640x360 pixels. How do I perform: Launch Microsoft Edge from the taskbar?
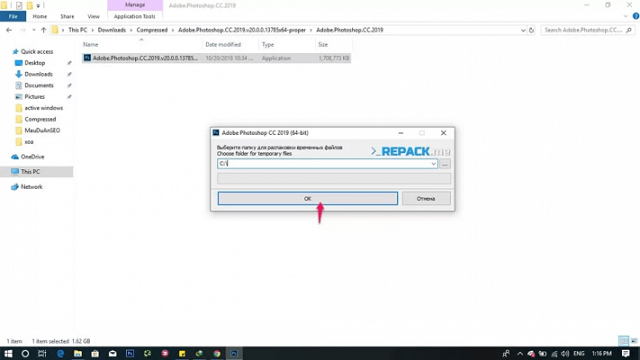(60, 353)
